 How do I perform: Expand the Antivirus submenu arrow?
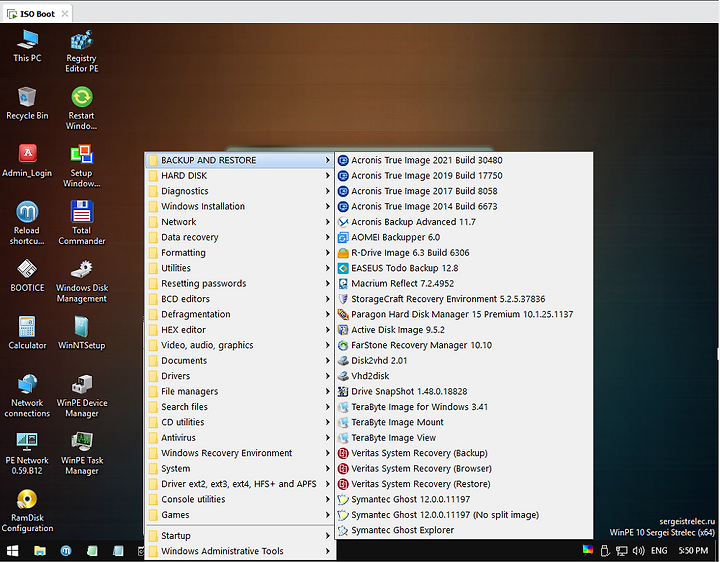click(x=327, y=438)
